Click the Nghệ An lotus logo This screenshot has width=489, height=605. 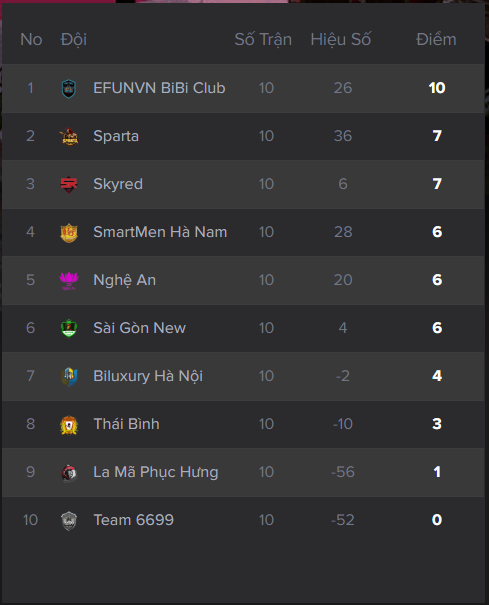click(69, 281)
